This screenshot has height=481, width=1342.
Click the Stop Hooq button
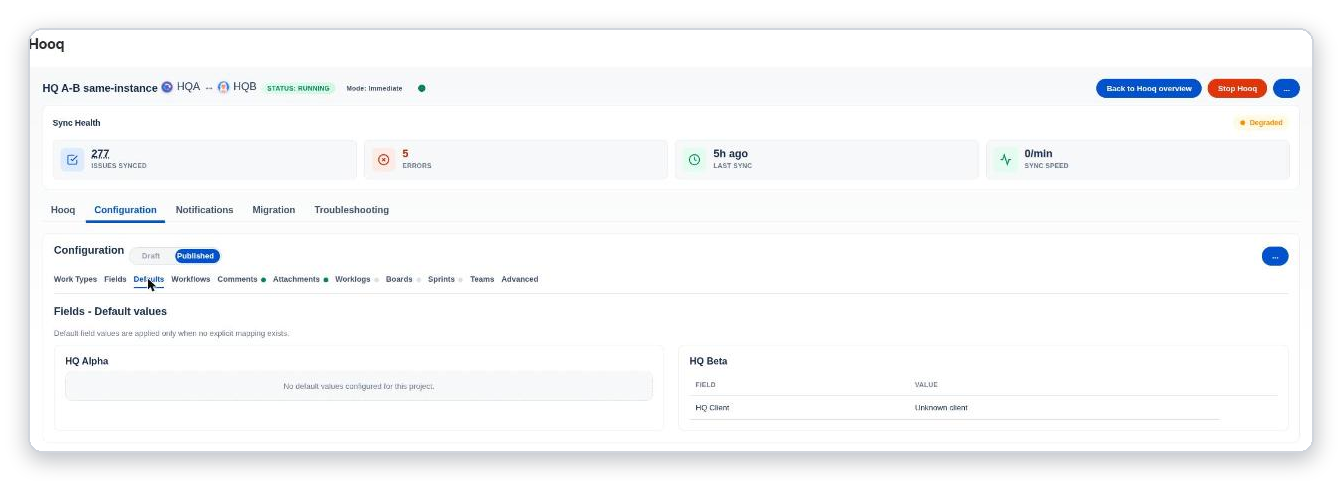tap(1237, 88)
